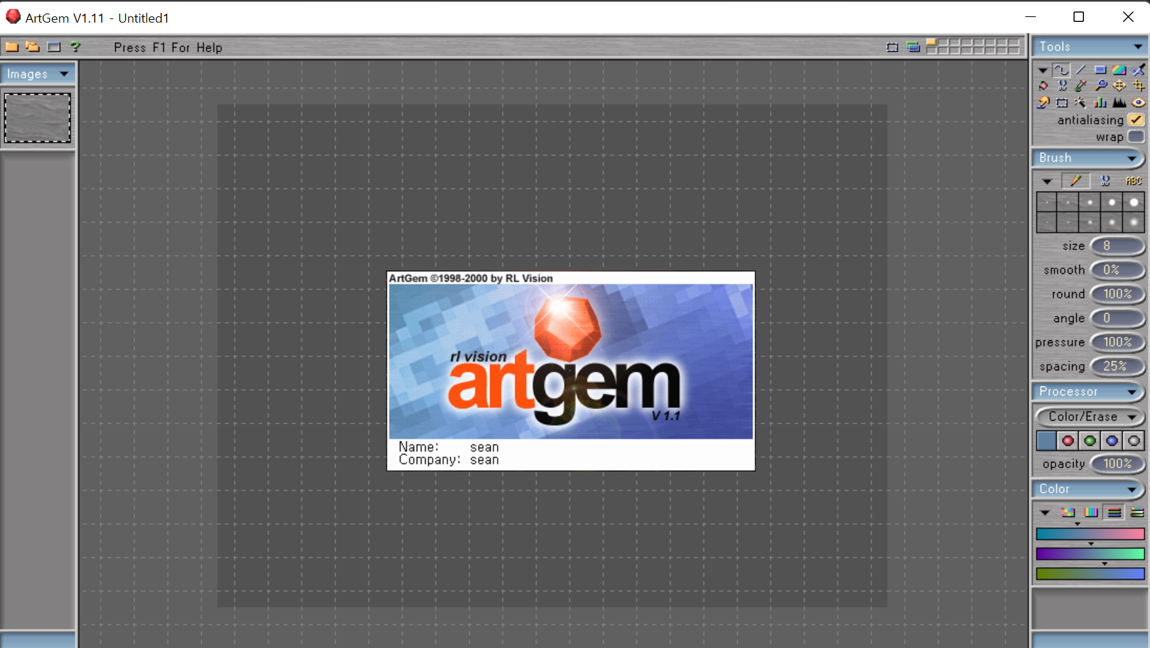Viewport: 1150px width, 648px height.
Task: Click the orange curved arrow tool icon
Action: pos(1043,103)
